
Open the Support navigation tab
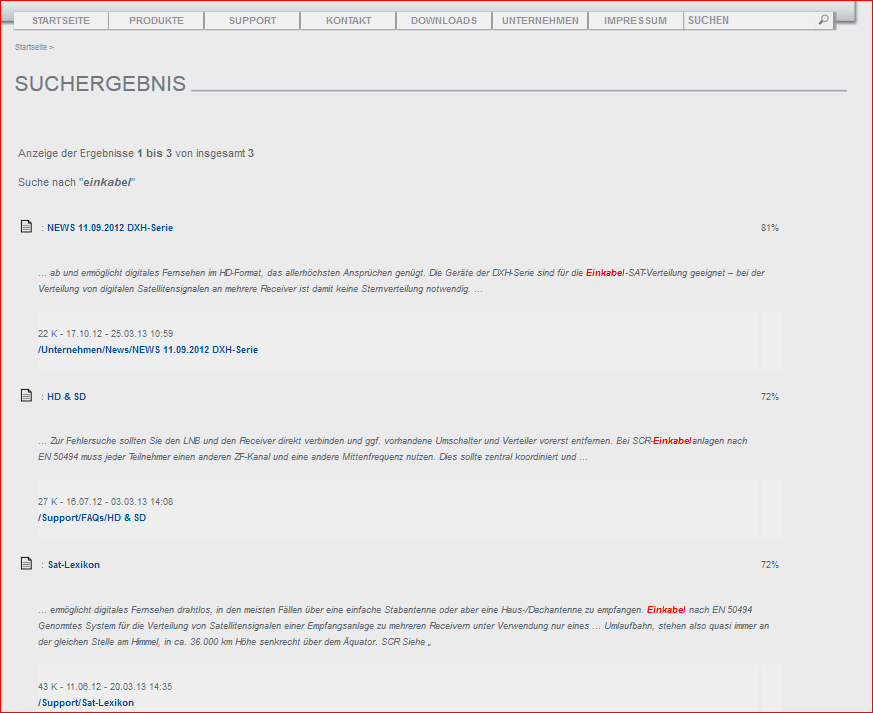tap(252, 21)
